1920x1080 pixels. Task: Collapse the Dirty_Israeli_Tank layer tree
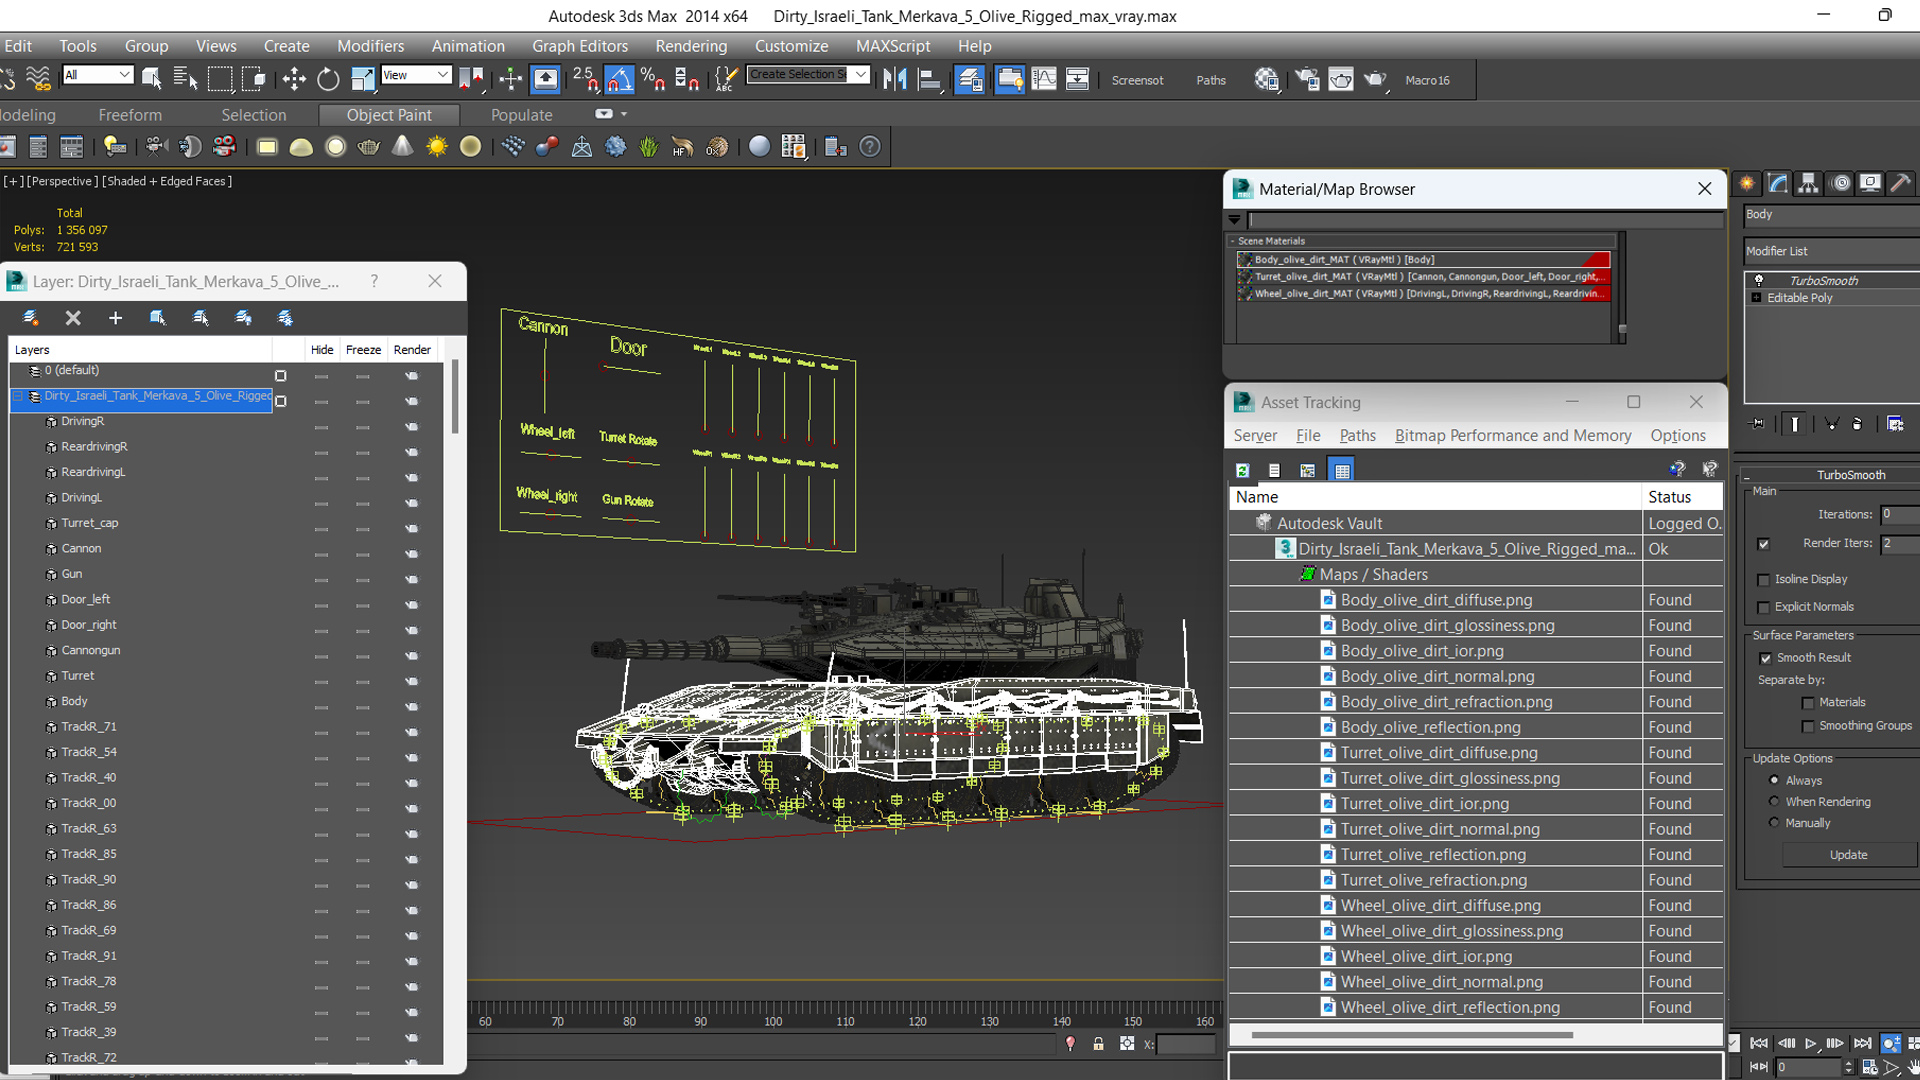click(18, 397)
